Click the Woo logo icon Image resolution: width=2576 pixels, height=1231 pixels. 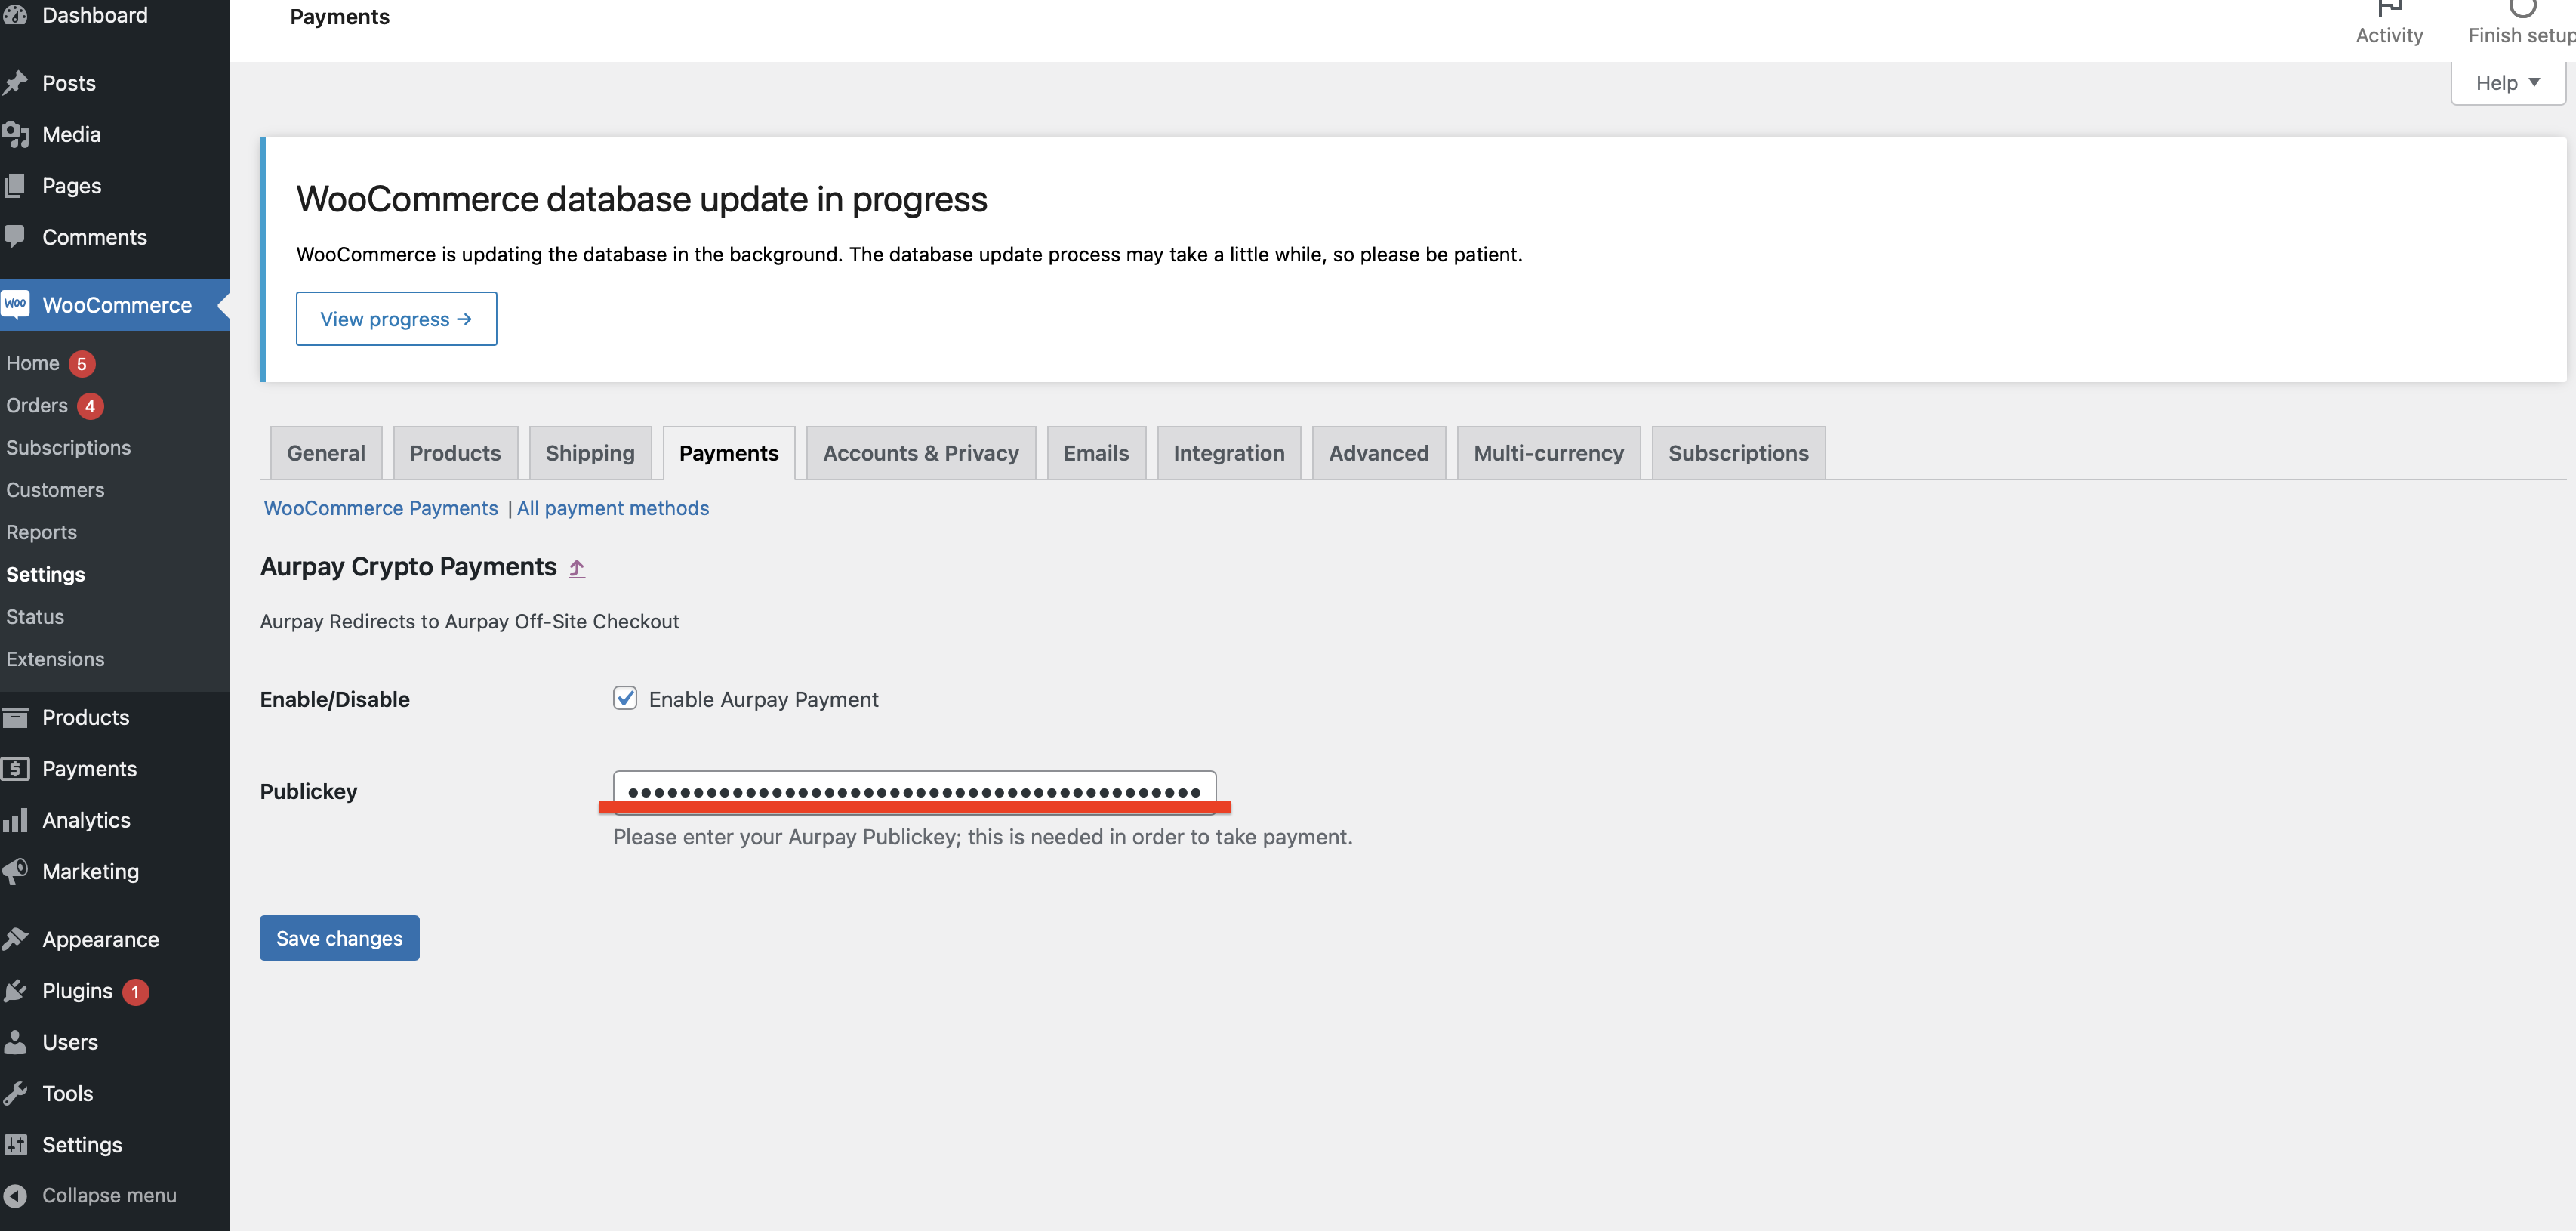point(15,304)
